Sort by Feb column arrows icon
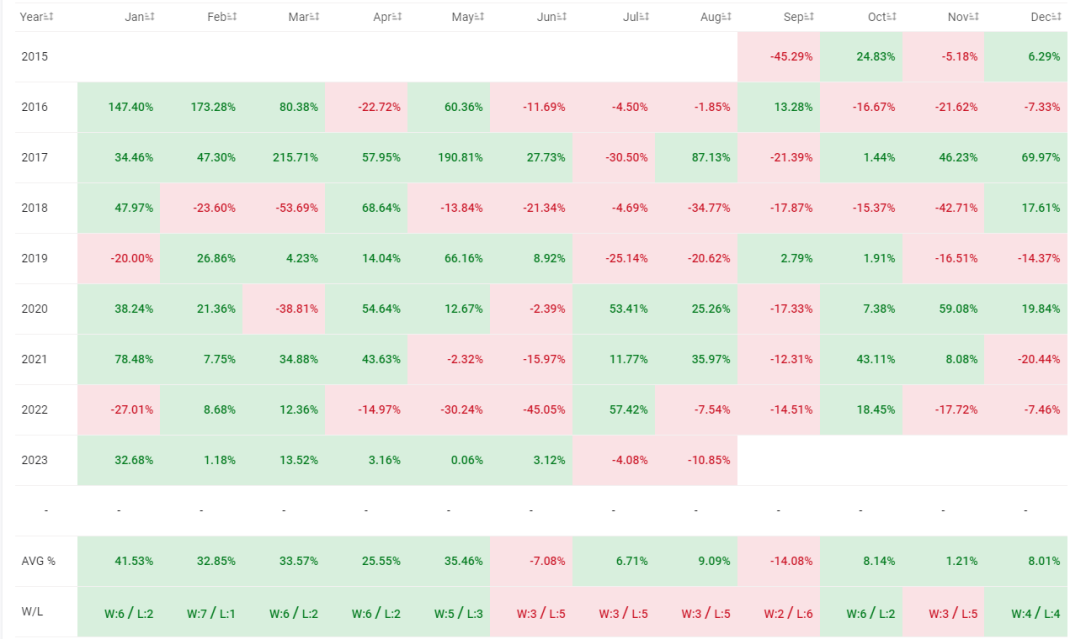 [x=232, y=17]
